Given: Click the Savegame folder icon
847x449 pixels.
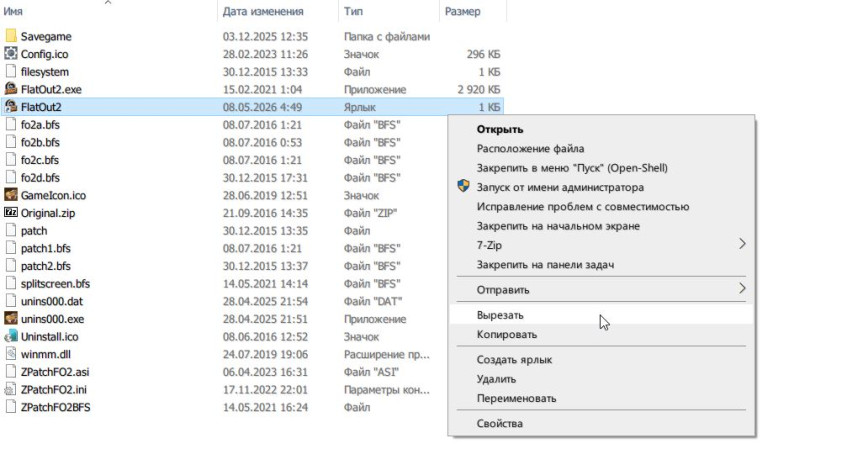Looking at the screenshot, I should (11, 36).
